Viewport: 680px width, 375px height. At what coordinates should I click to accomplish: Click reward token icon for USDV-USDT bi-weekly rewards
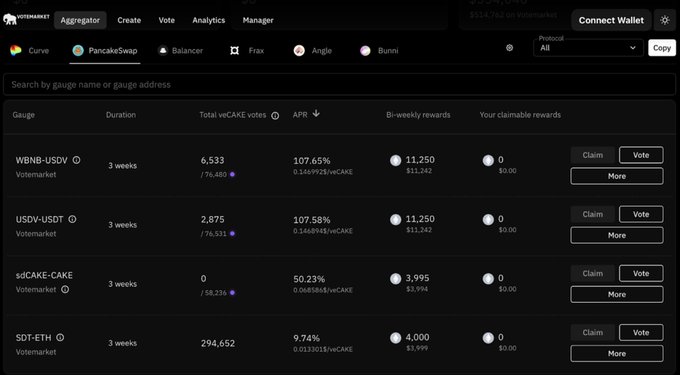[396, 220]
